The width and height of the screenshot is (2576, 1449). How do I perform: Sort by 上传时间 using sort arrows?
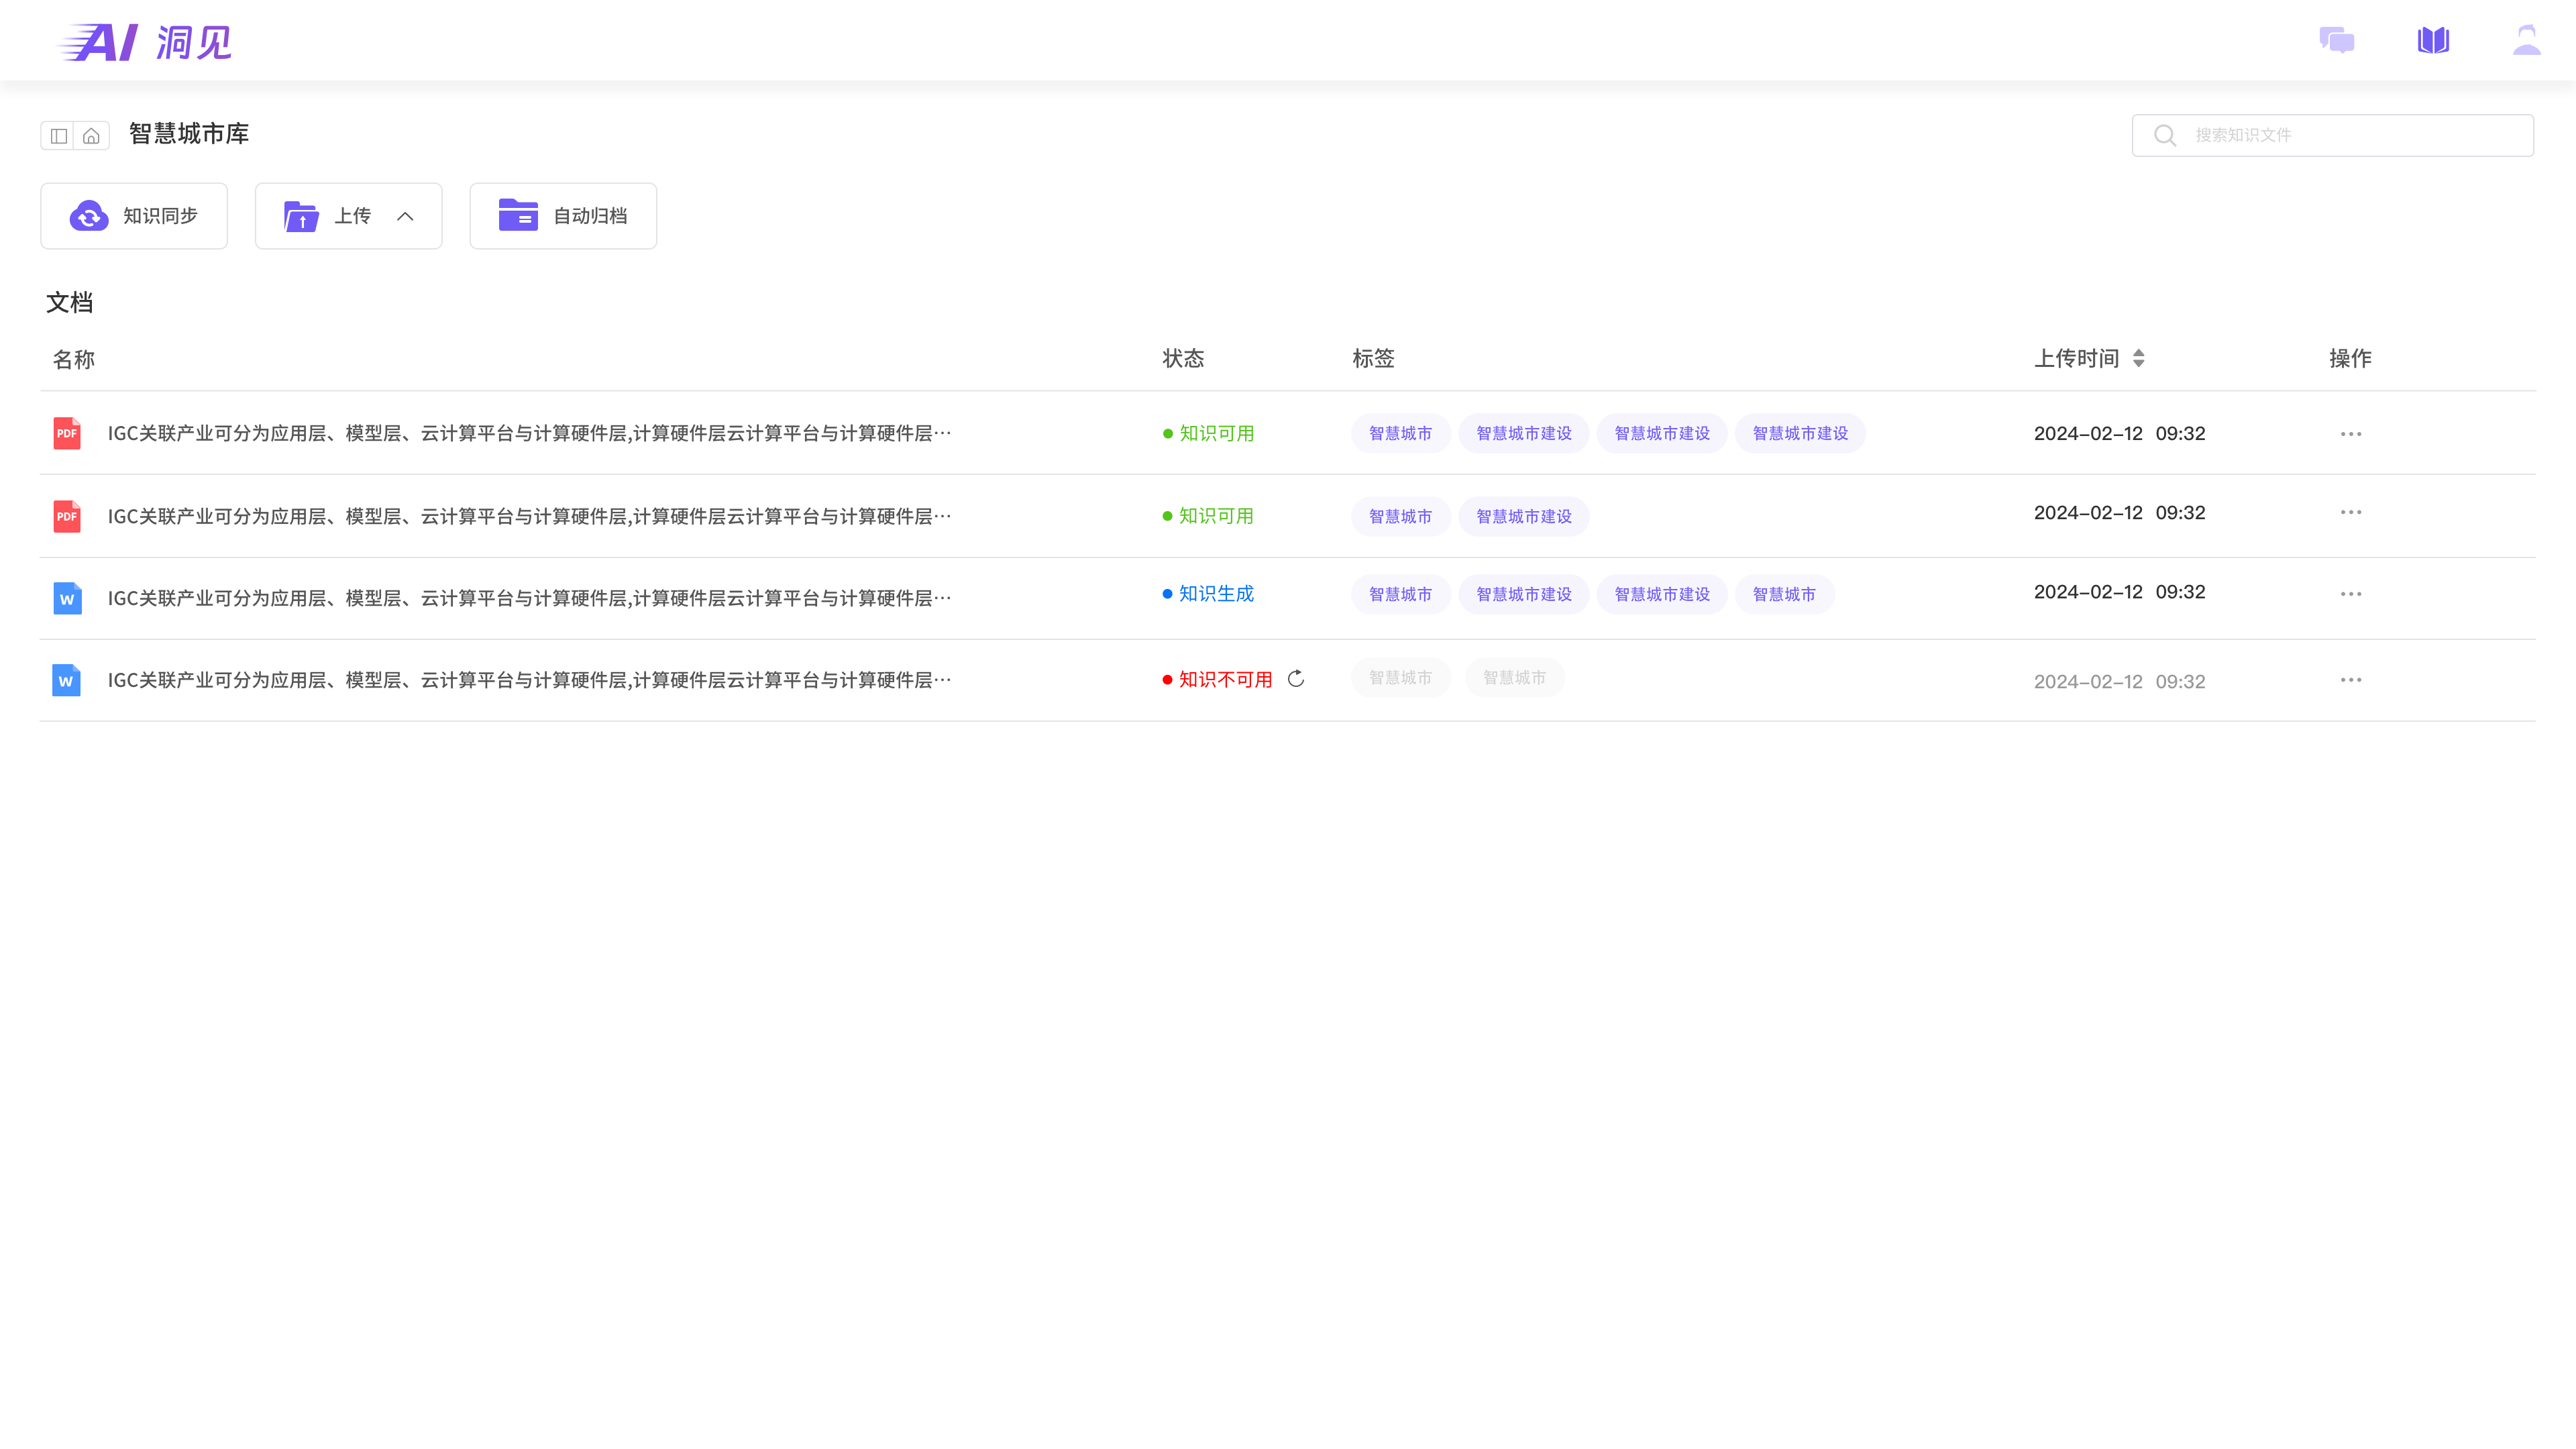click(x=2139, y=358)
